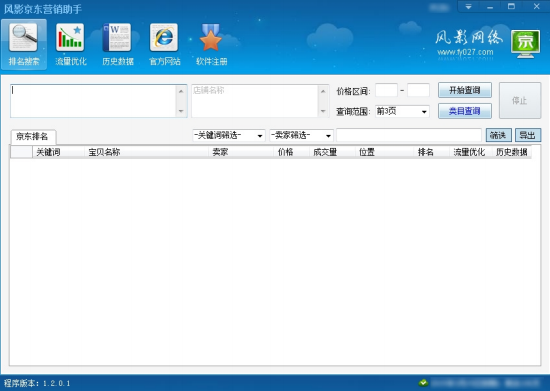Image resolution: width=550 pixels, height=391 pixels.
Task: Click the green 京 monitor logo icon
Action: coord(525,44)
